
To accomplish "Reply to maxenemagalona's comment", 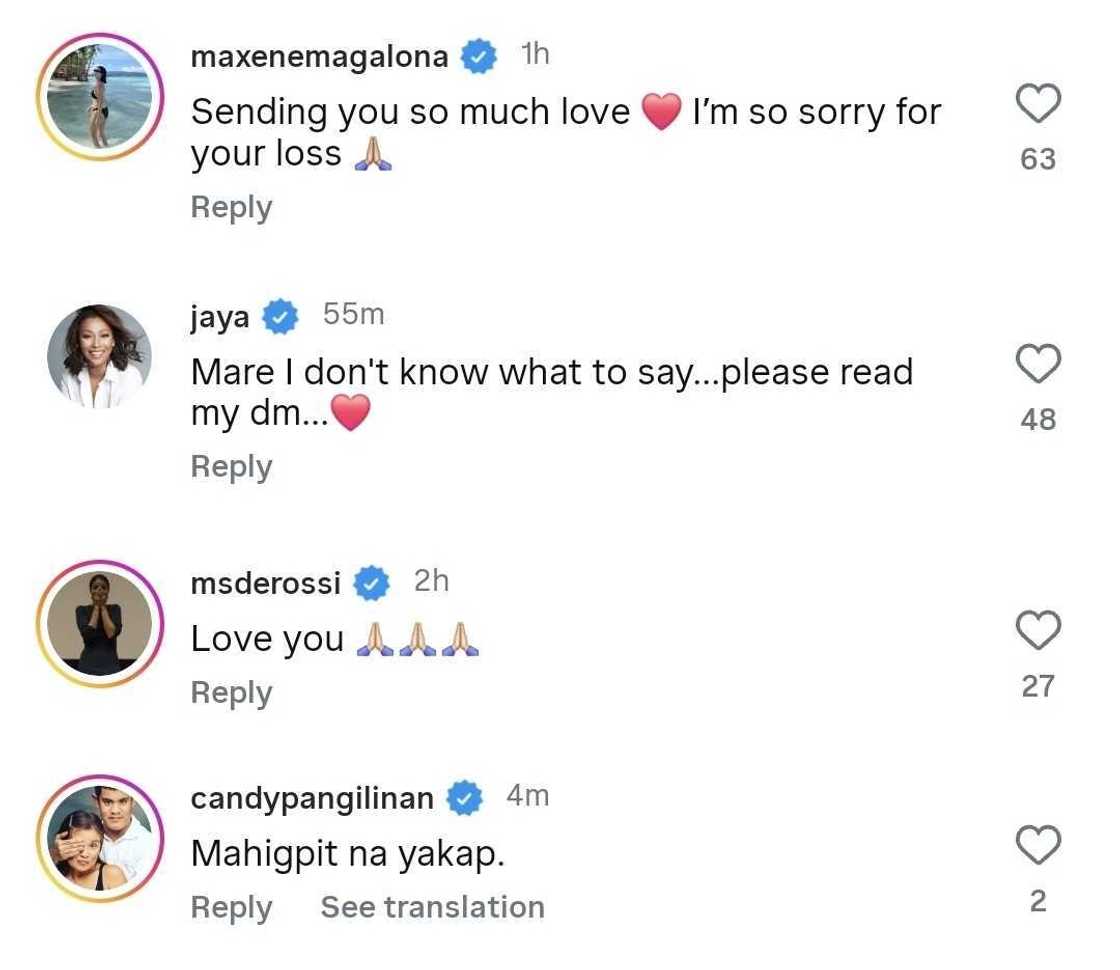I will coord(231,207).
